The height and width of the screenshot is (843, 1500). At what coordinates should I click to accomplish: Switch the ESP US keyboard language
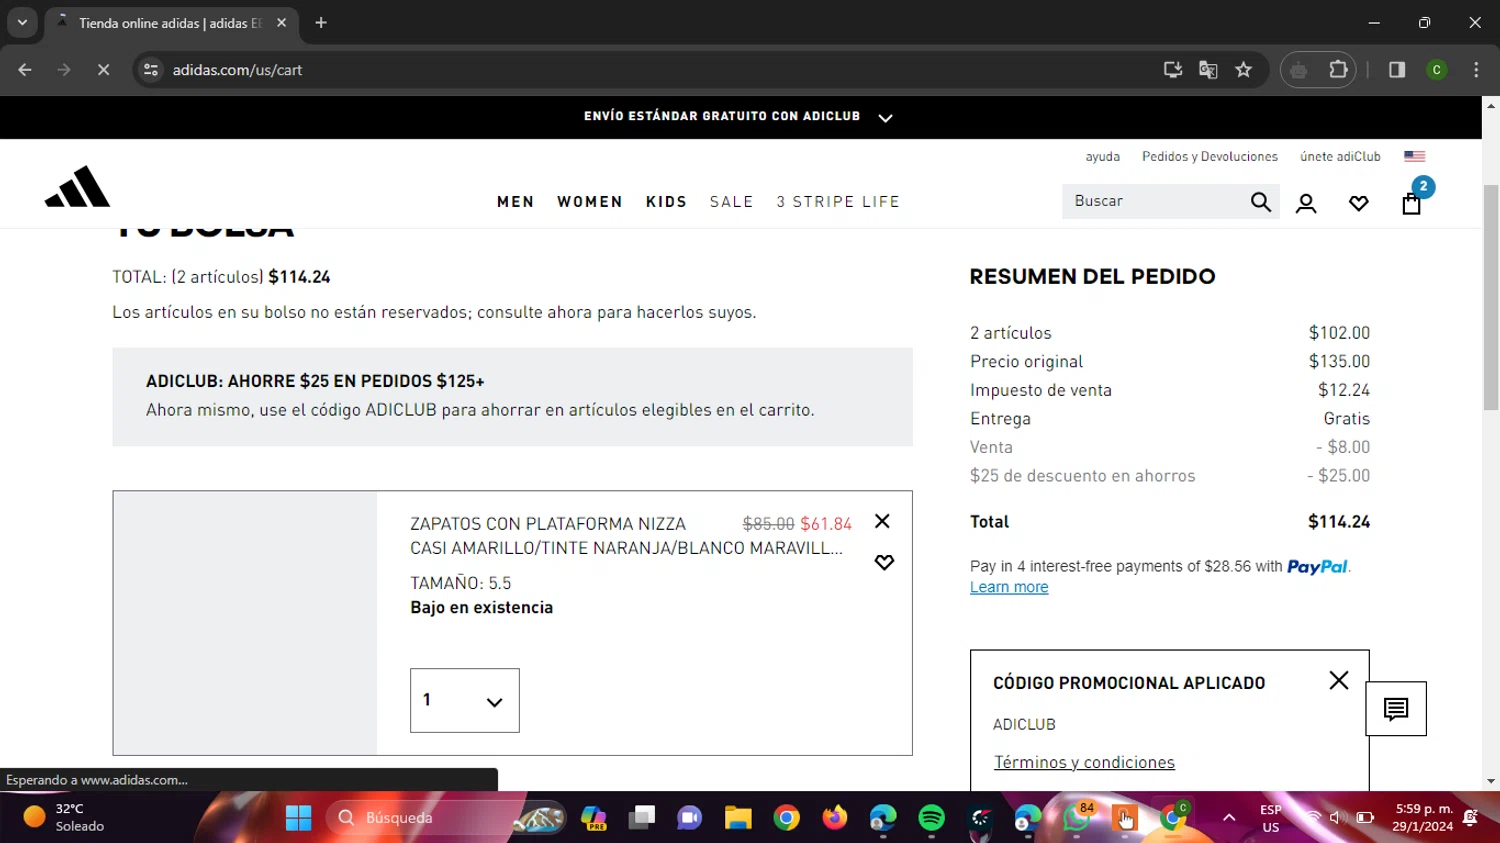[x=1271, y=818]
